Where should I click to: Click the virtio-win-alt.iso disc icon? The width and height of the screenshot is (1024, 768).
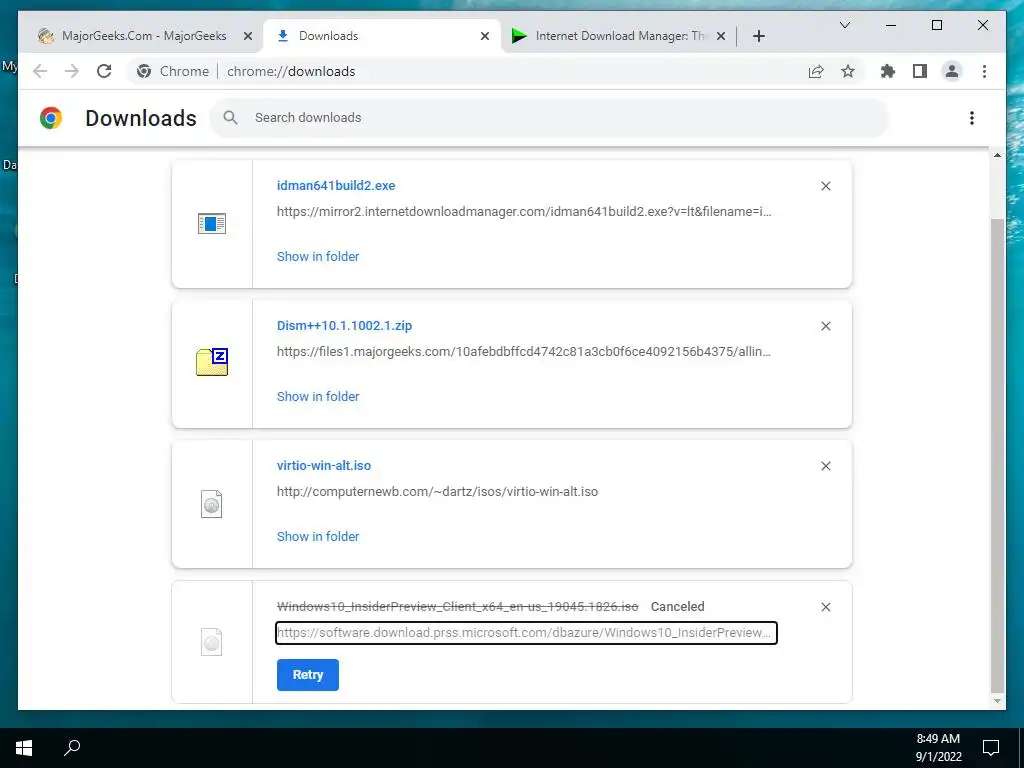(212, 504)
